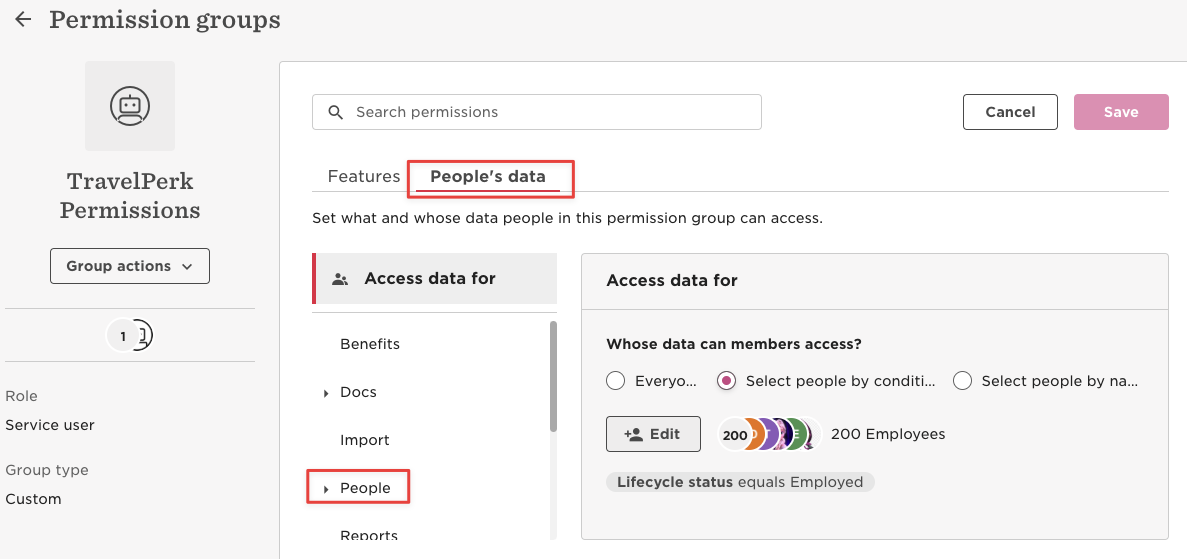Click the Search permissions input field
Screen dimensions: 1187x559
pos(537,112)
